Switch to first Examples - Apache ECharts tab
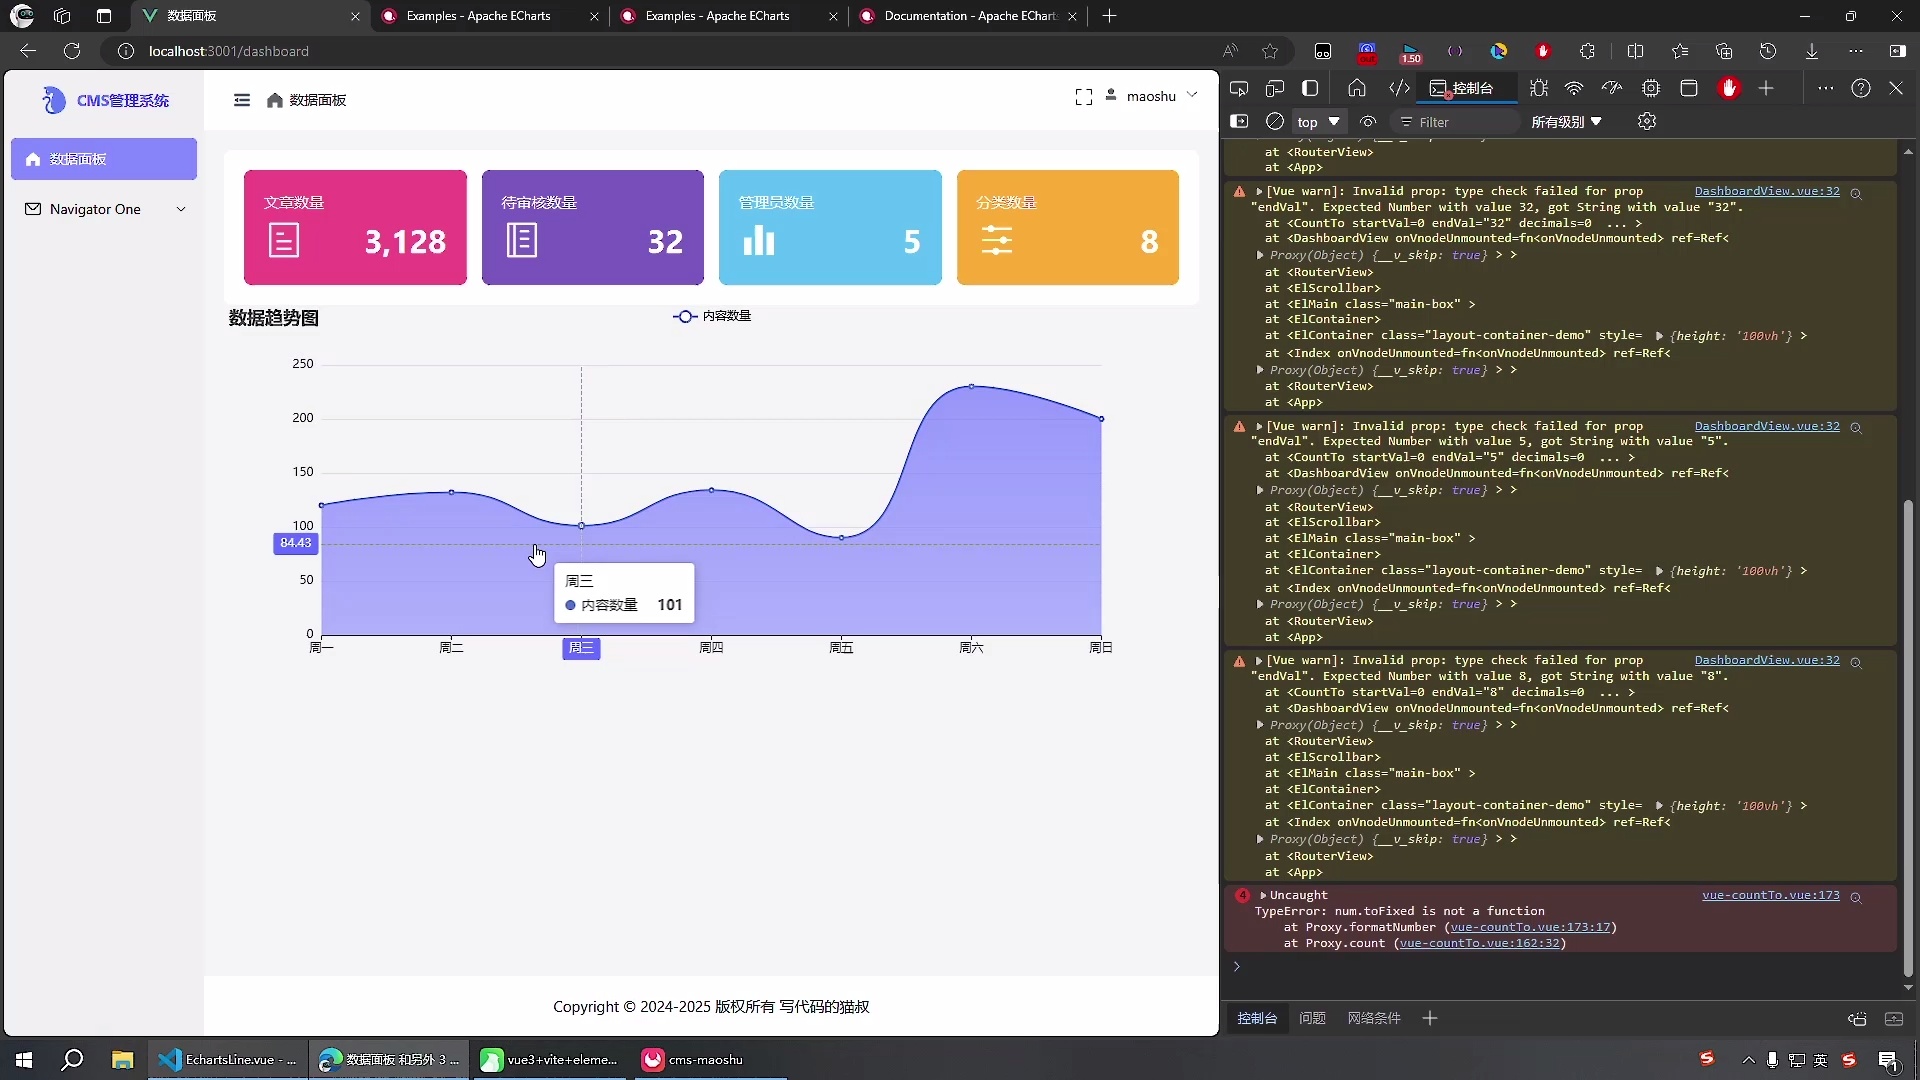Screen dimensions: 1920x1080 (490, 16)
